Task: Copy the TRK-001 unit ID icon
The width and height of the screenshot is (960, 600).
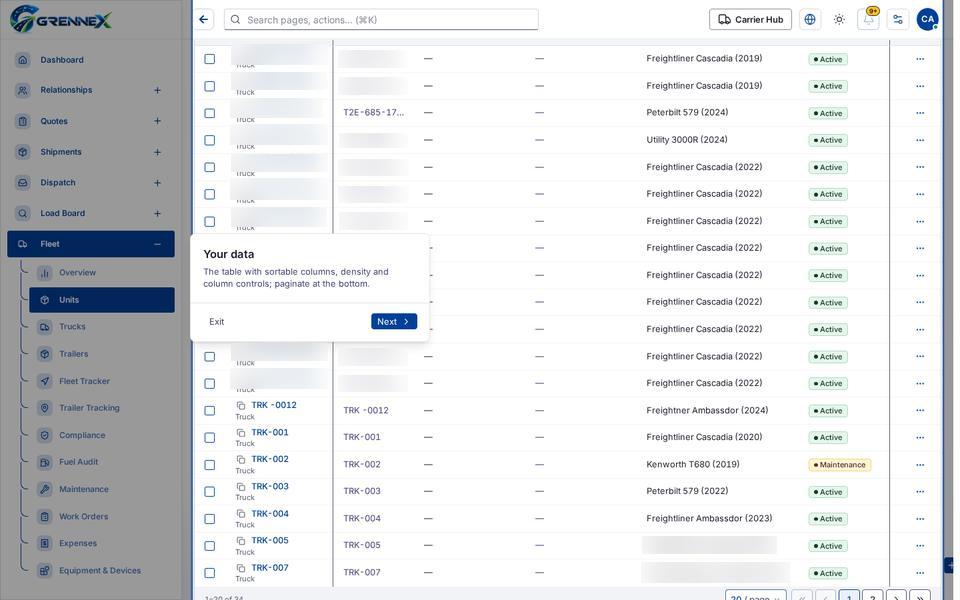Action: (241, 433)
